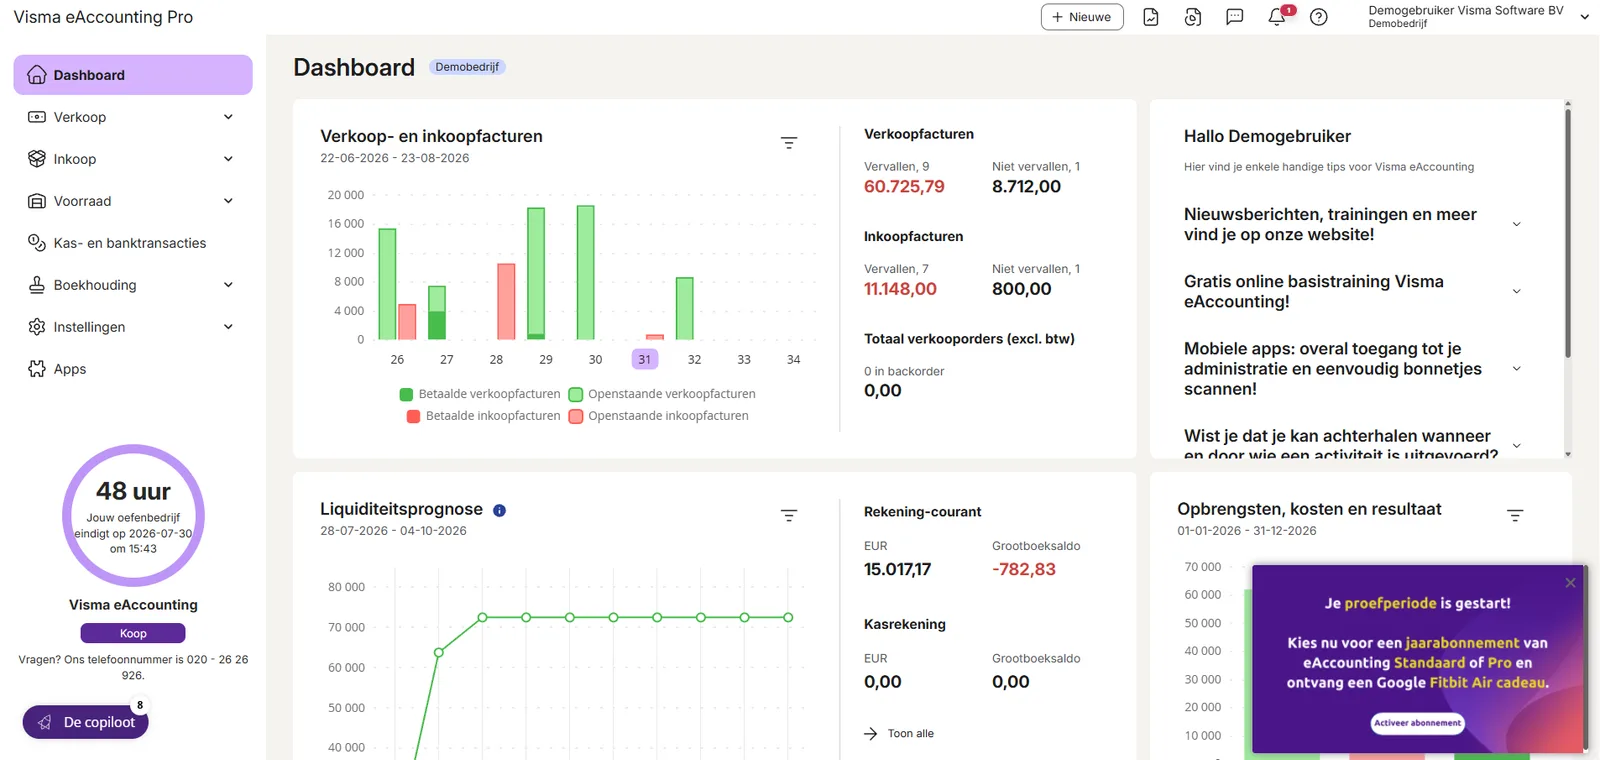Click Grootboeksaldo value -782,83
1600x760 pixels.
click(1024, 569)
